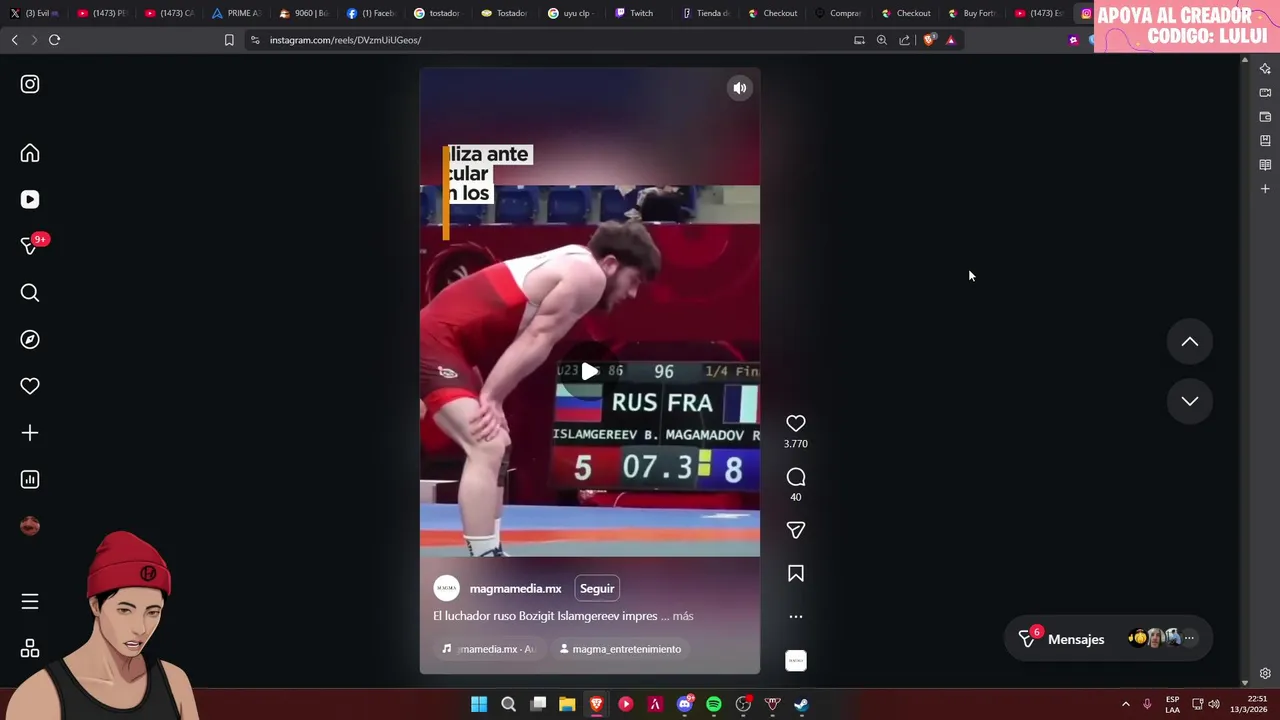Open site settings icon beside URL
The height and width of the screenshot is (720, 1280).
coord(255,40)
